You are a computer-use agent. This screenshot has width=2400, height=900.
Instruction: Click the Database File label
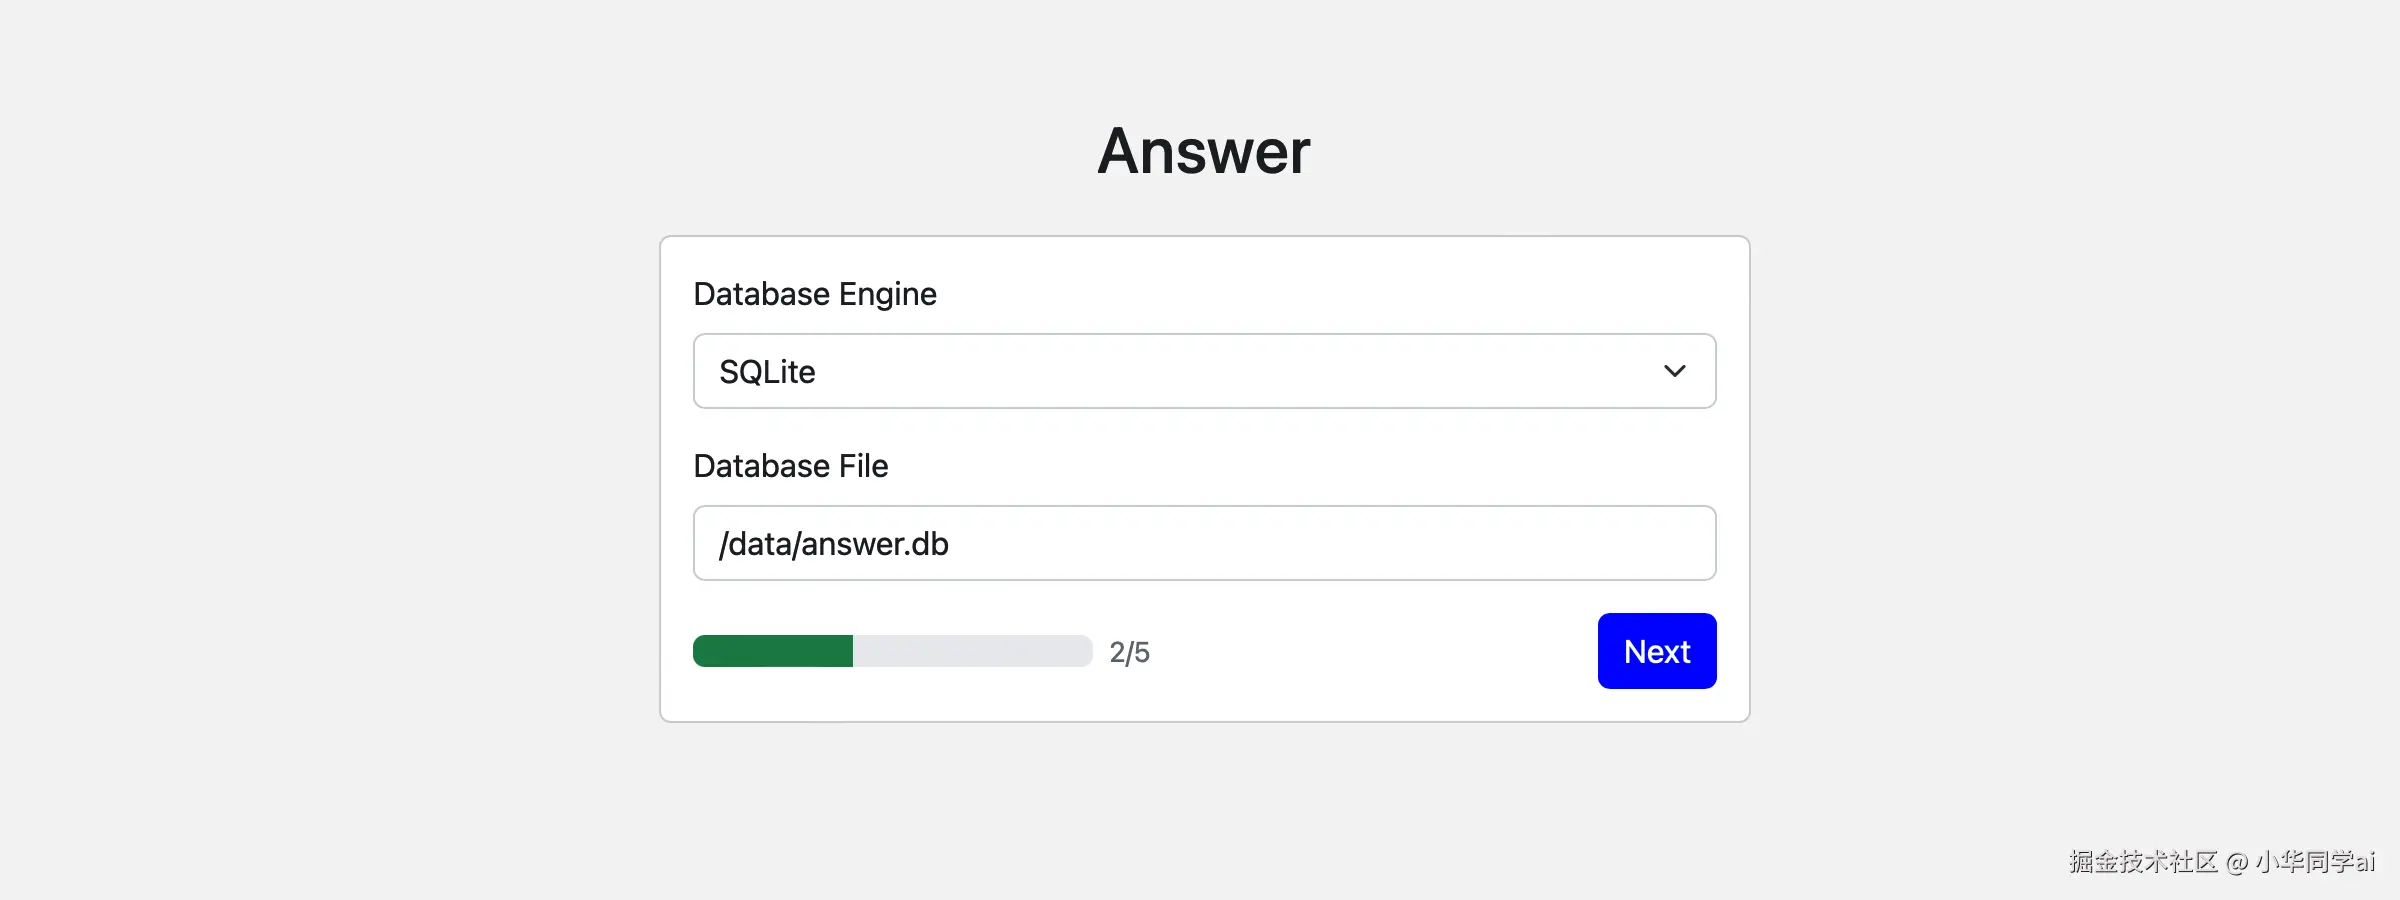point(790,465)
